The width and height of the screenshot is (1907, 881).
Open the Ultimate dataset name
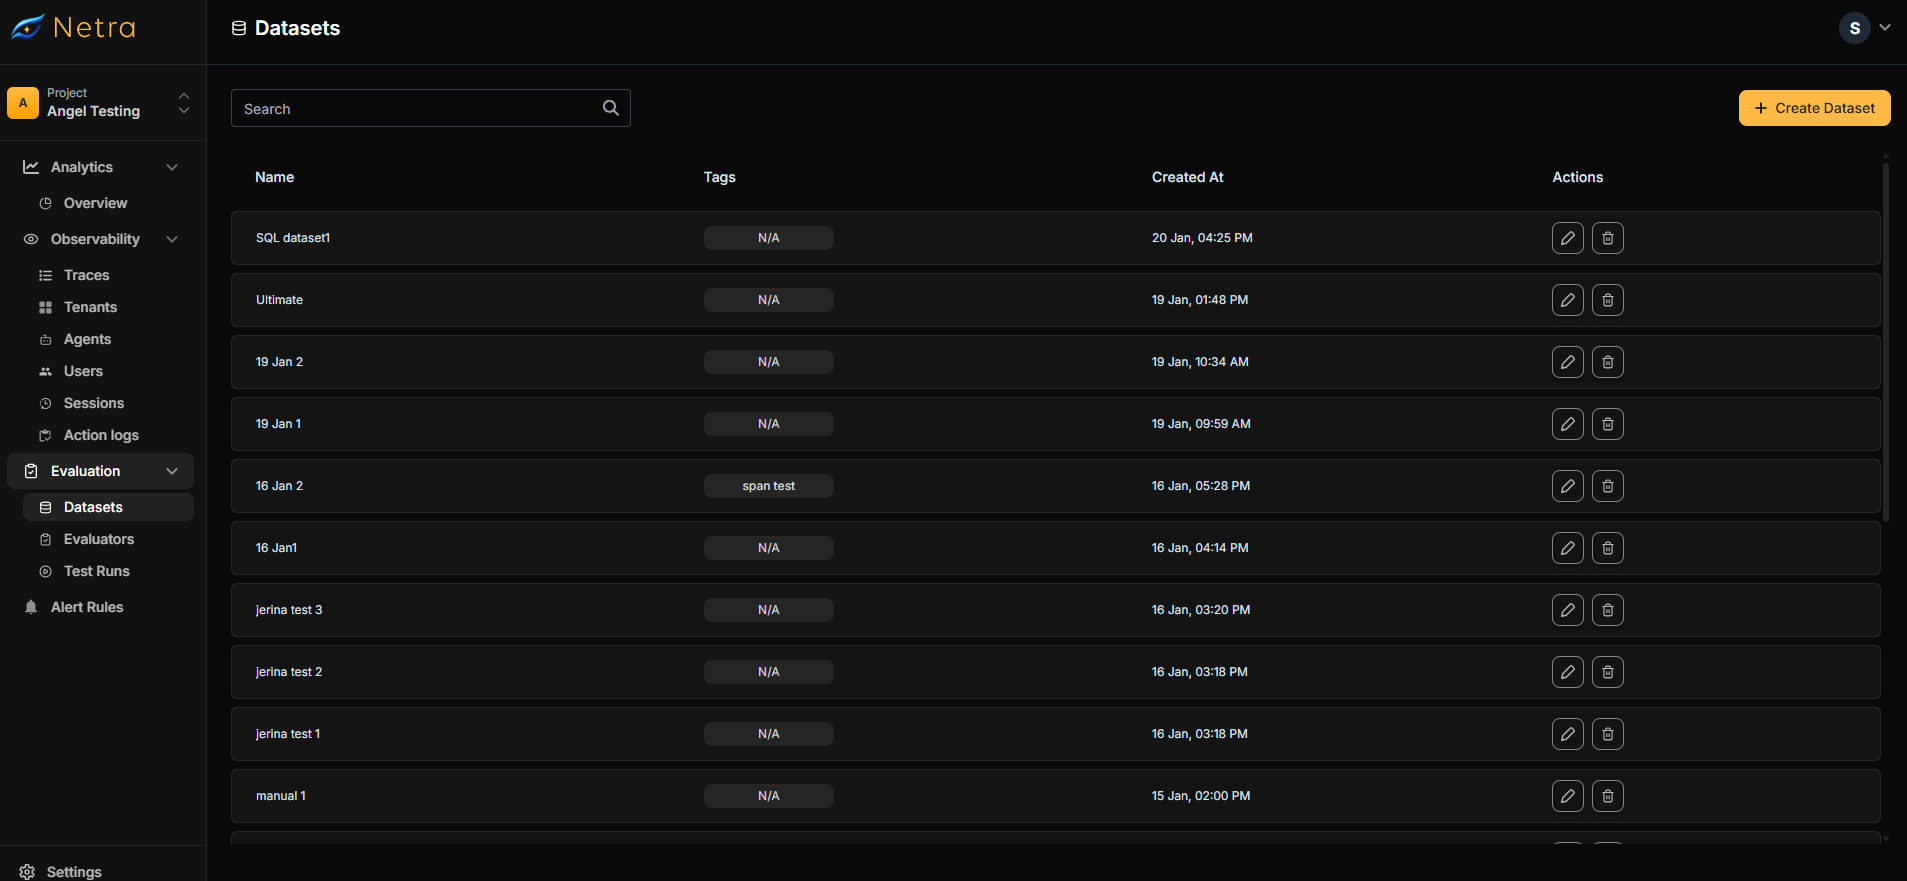pos(279,300)
